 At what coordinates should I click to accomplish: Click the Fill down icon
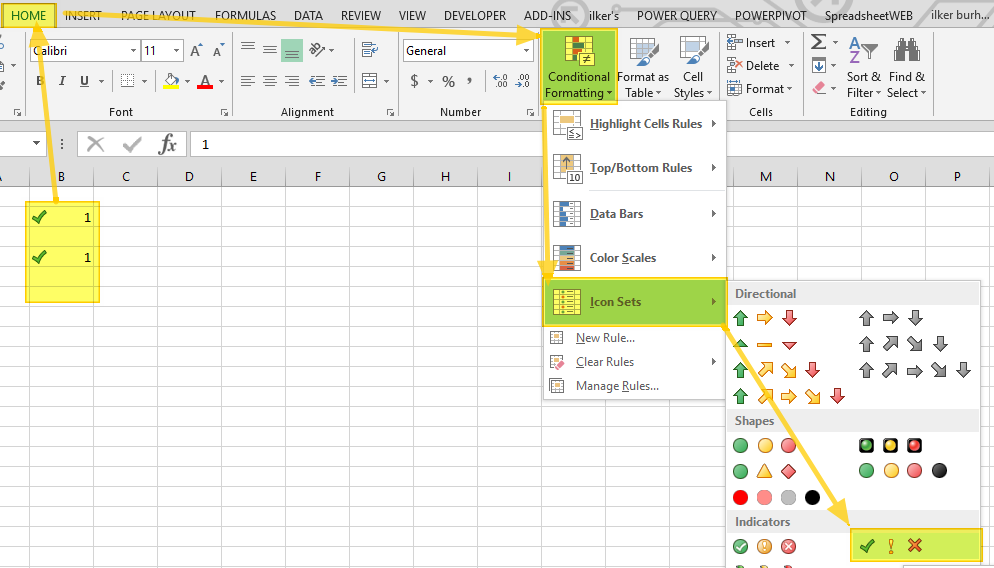coord(818,65)
